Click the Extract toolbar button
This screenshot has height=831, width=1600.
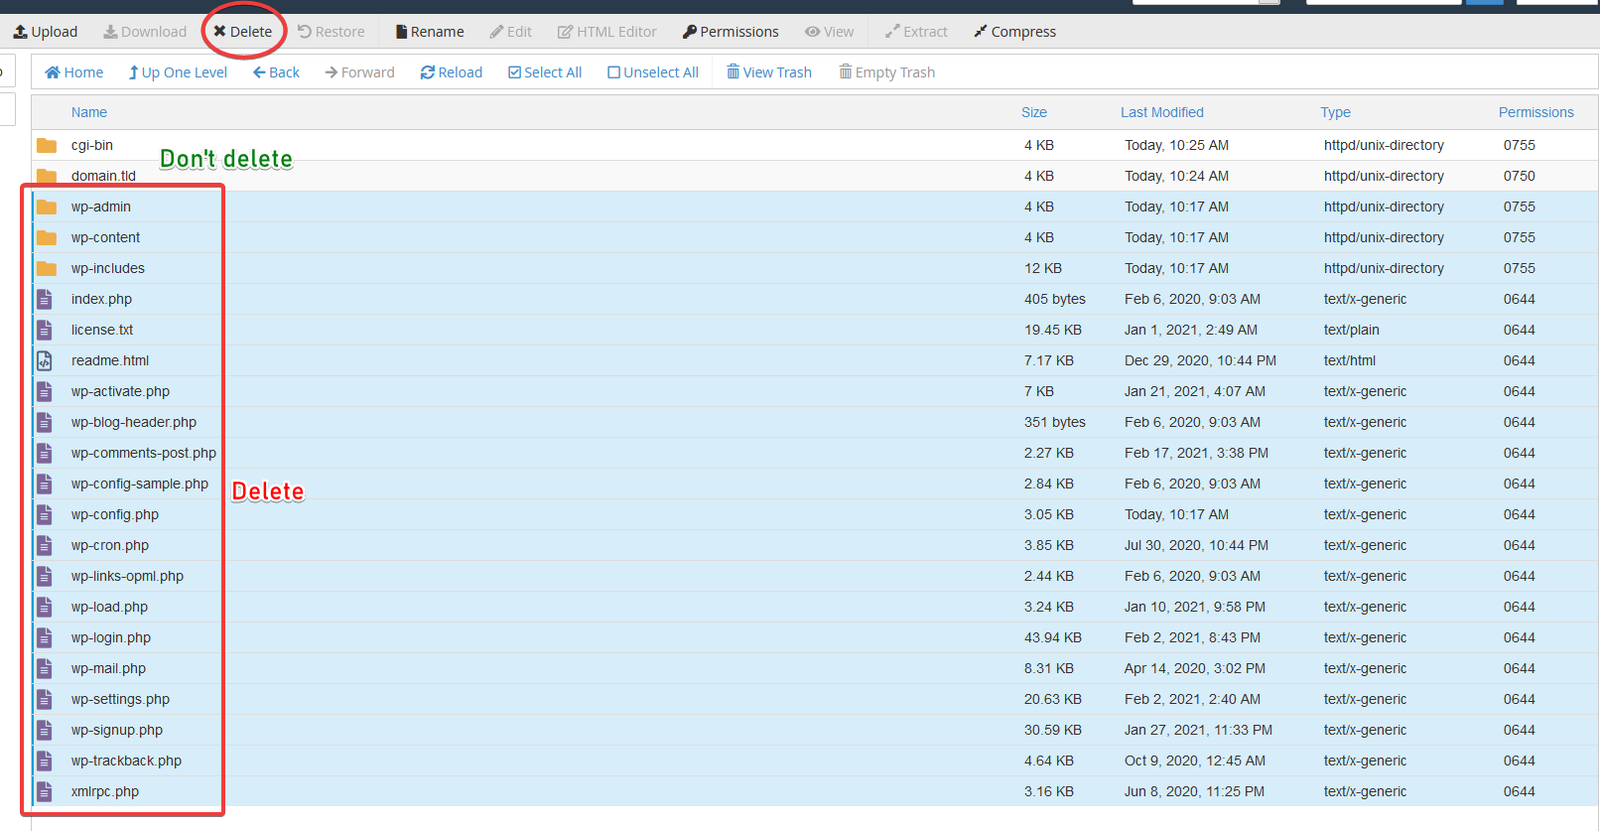coord(916,32)
